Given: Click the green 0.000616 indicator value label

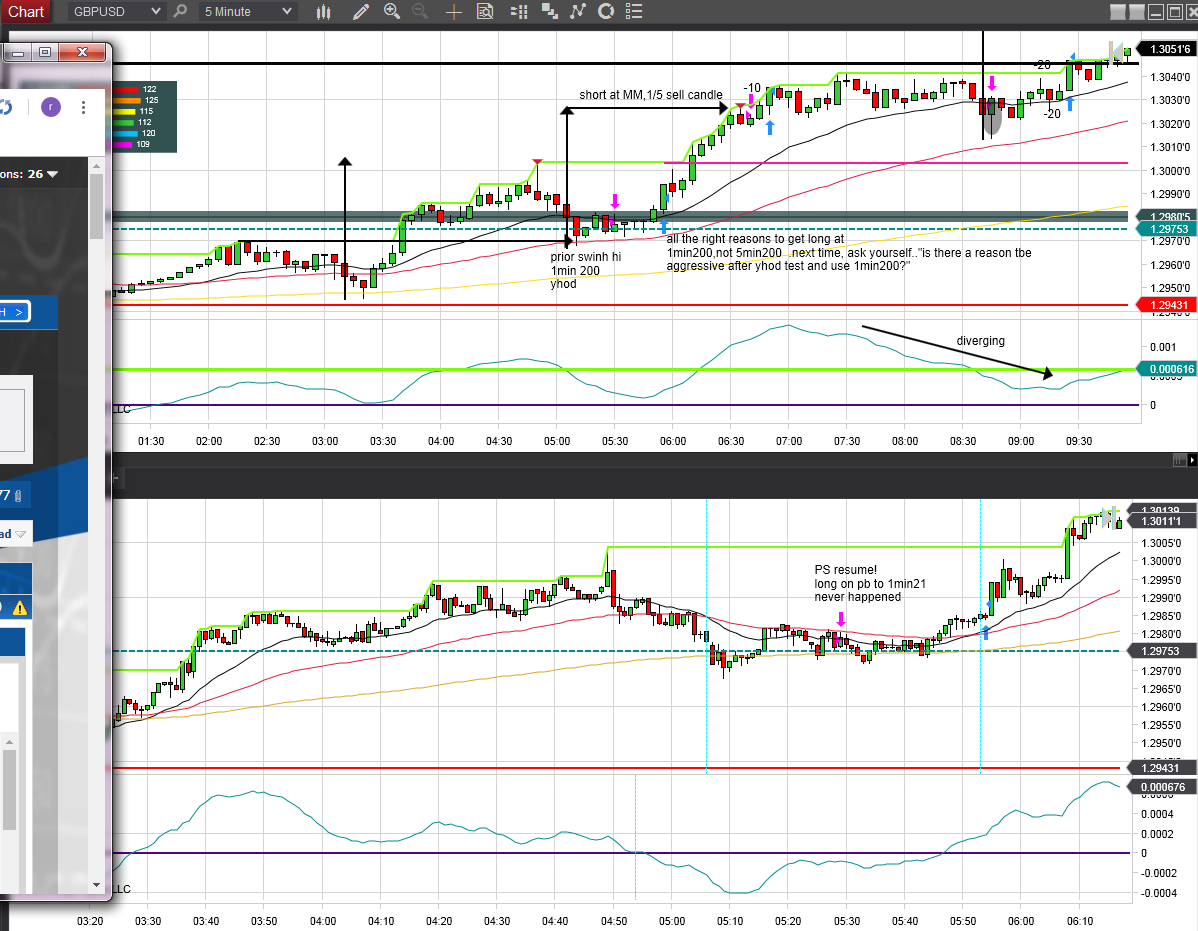Looking at the screenshot, I should (1167, 369).
